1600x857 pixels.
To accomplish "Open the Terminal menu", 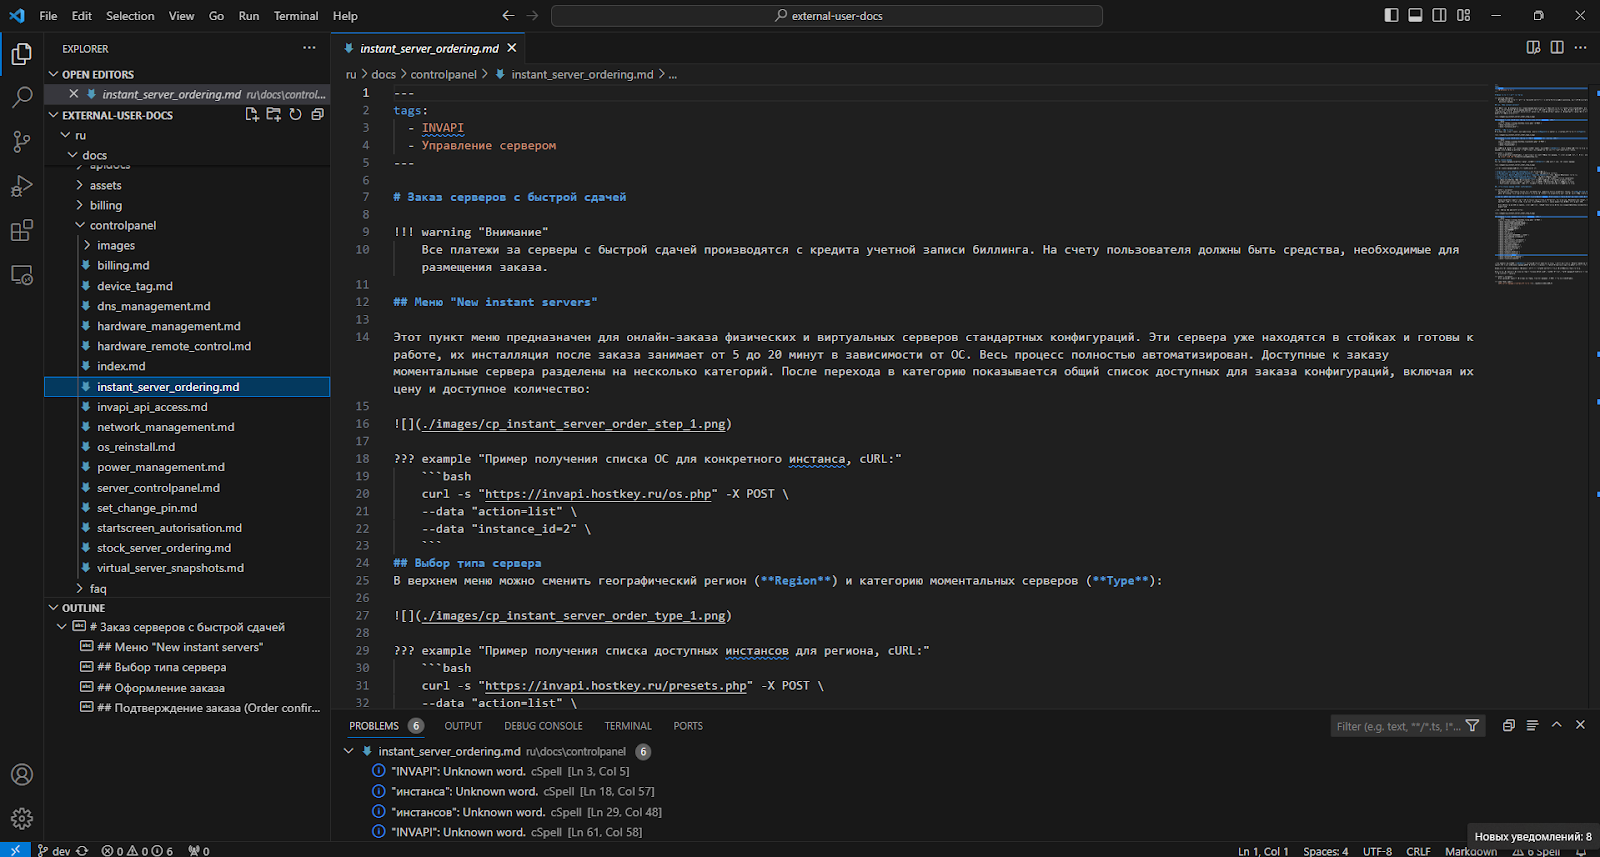I will click(x=296, y=16).
